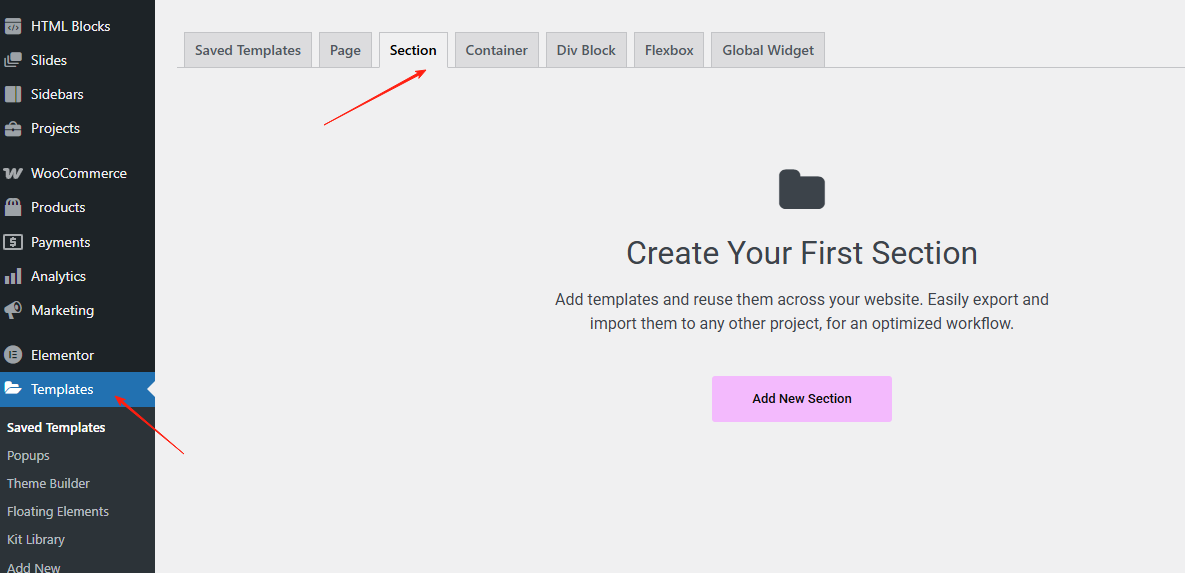This screenshot has width=1185, height=573.
Task: Click the Analytics bar chart icon
Action: [13, 276]
